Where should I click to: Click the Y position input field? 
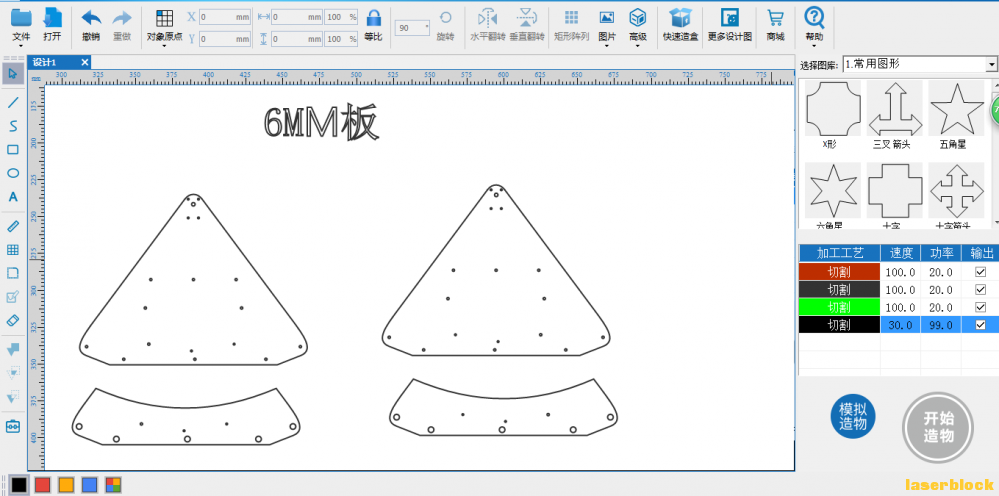[224, 39]
